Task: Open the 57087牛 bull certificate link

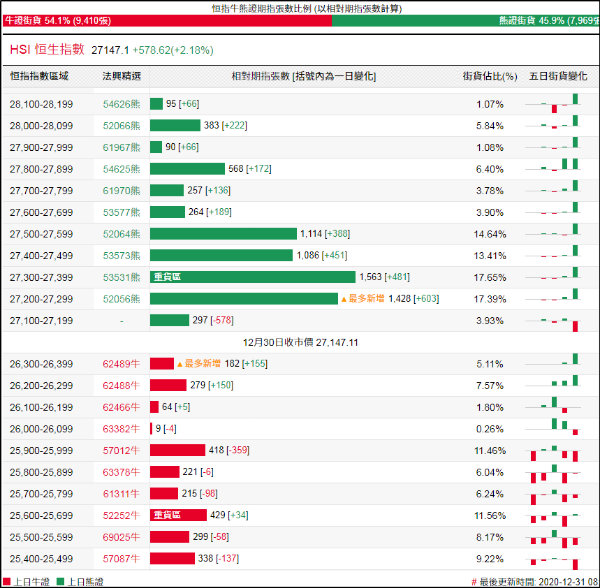Action: [121, 559]
